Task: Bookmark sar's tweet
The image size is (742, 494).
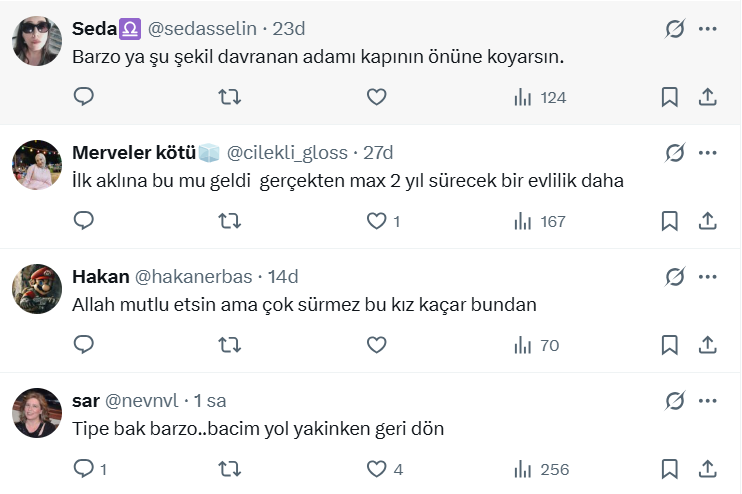Action: [x=670, y=469]
